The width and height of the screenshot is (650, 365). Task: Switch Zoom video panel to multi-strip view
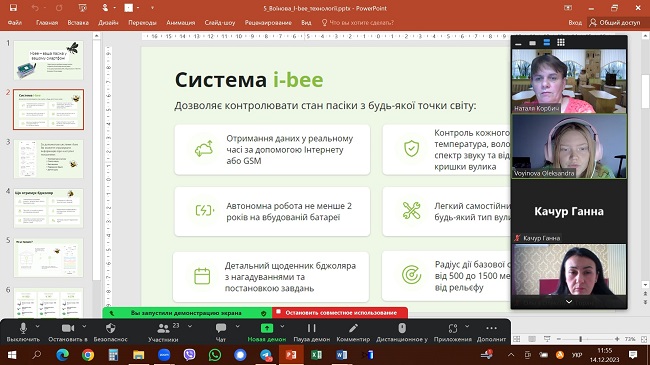[x=547, y=42]
